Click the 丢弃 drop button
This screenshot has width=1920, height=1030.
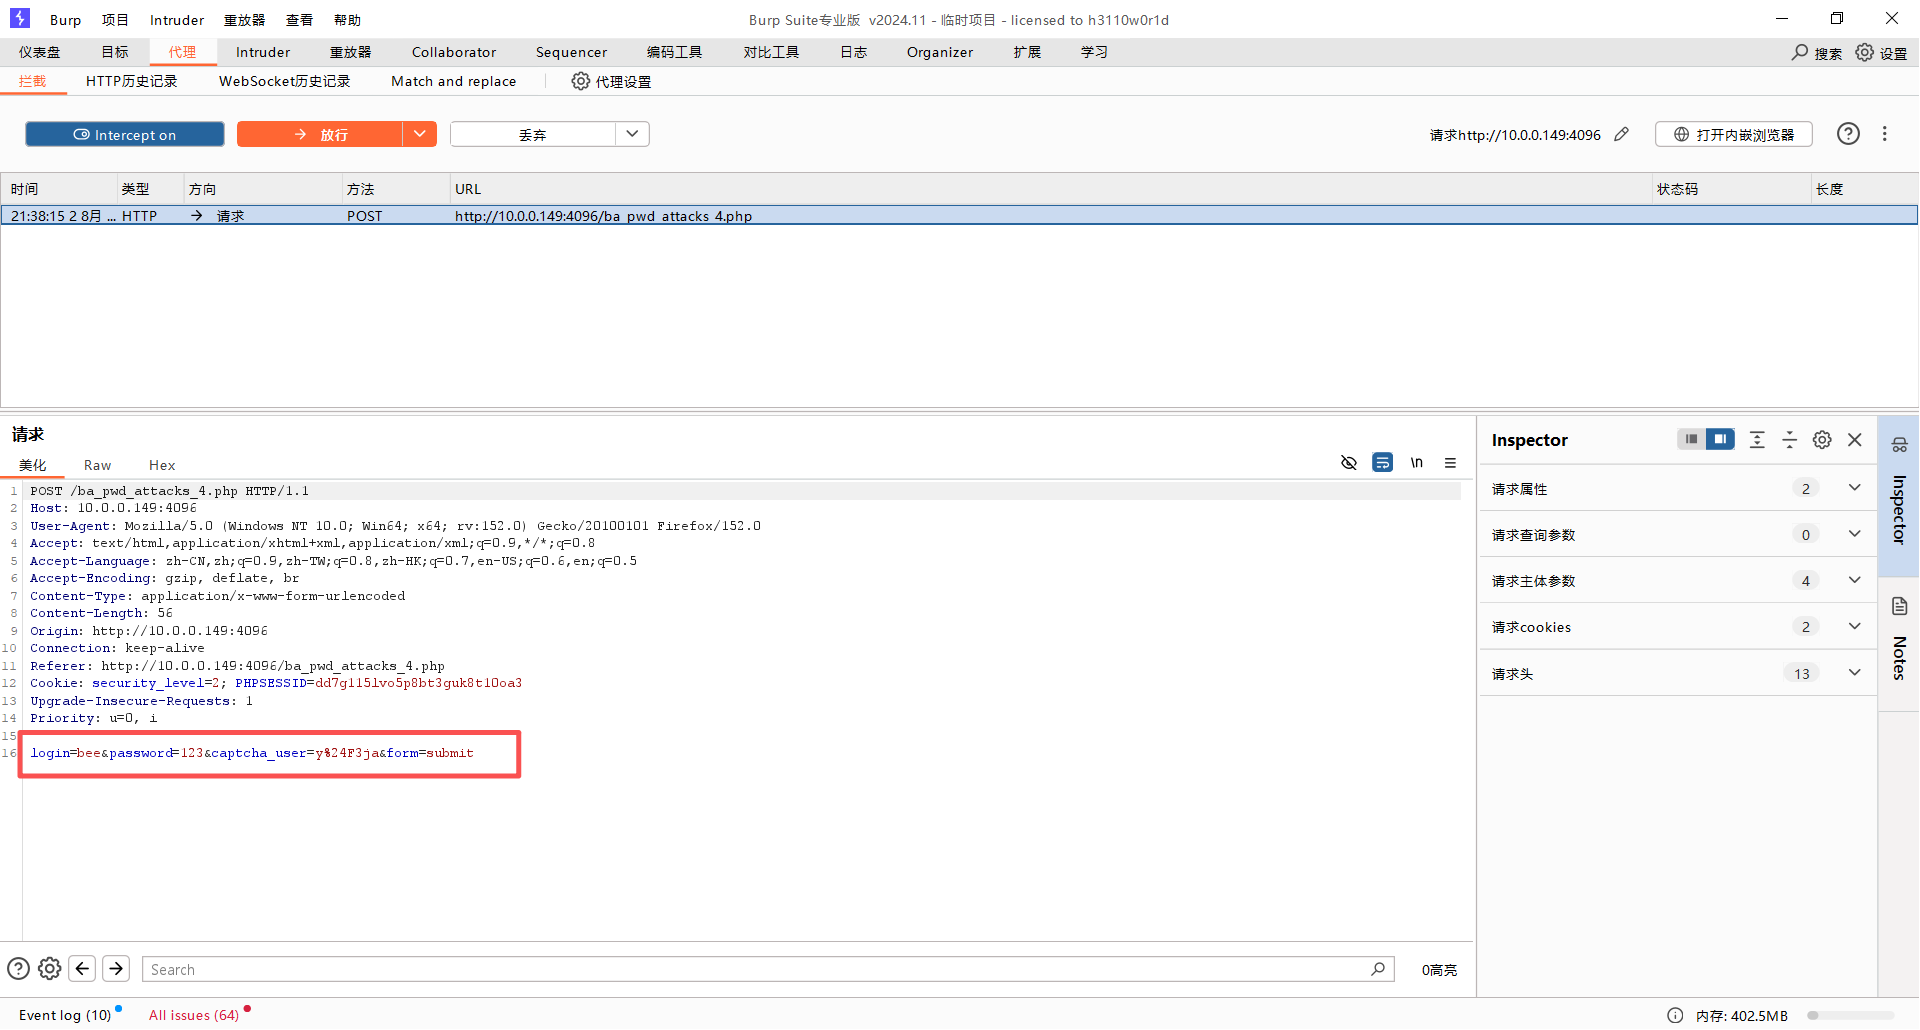click(533, 134)
